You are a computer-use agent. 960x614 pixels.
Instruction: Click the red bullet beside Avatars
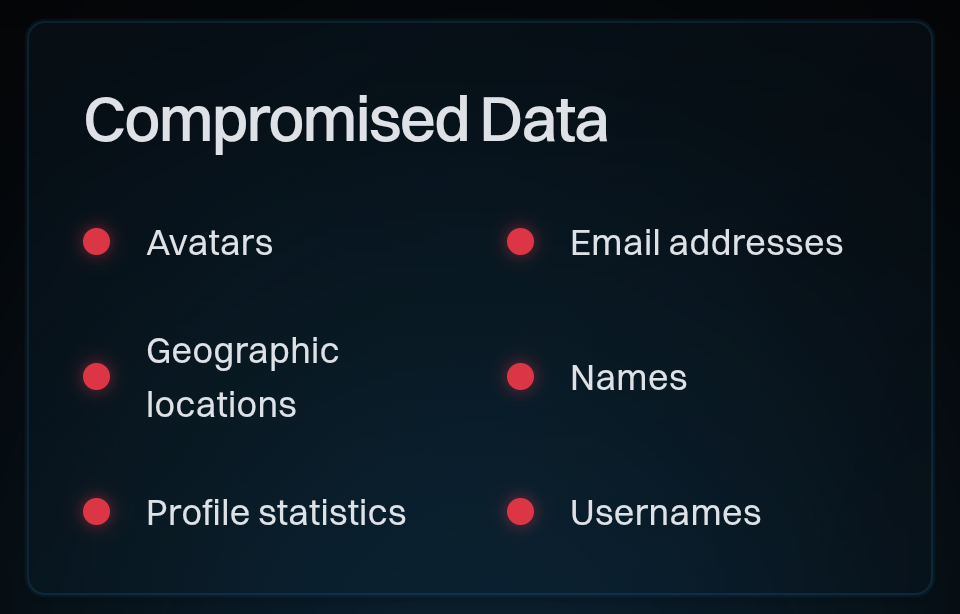point(96,242)
